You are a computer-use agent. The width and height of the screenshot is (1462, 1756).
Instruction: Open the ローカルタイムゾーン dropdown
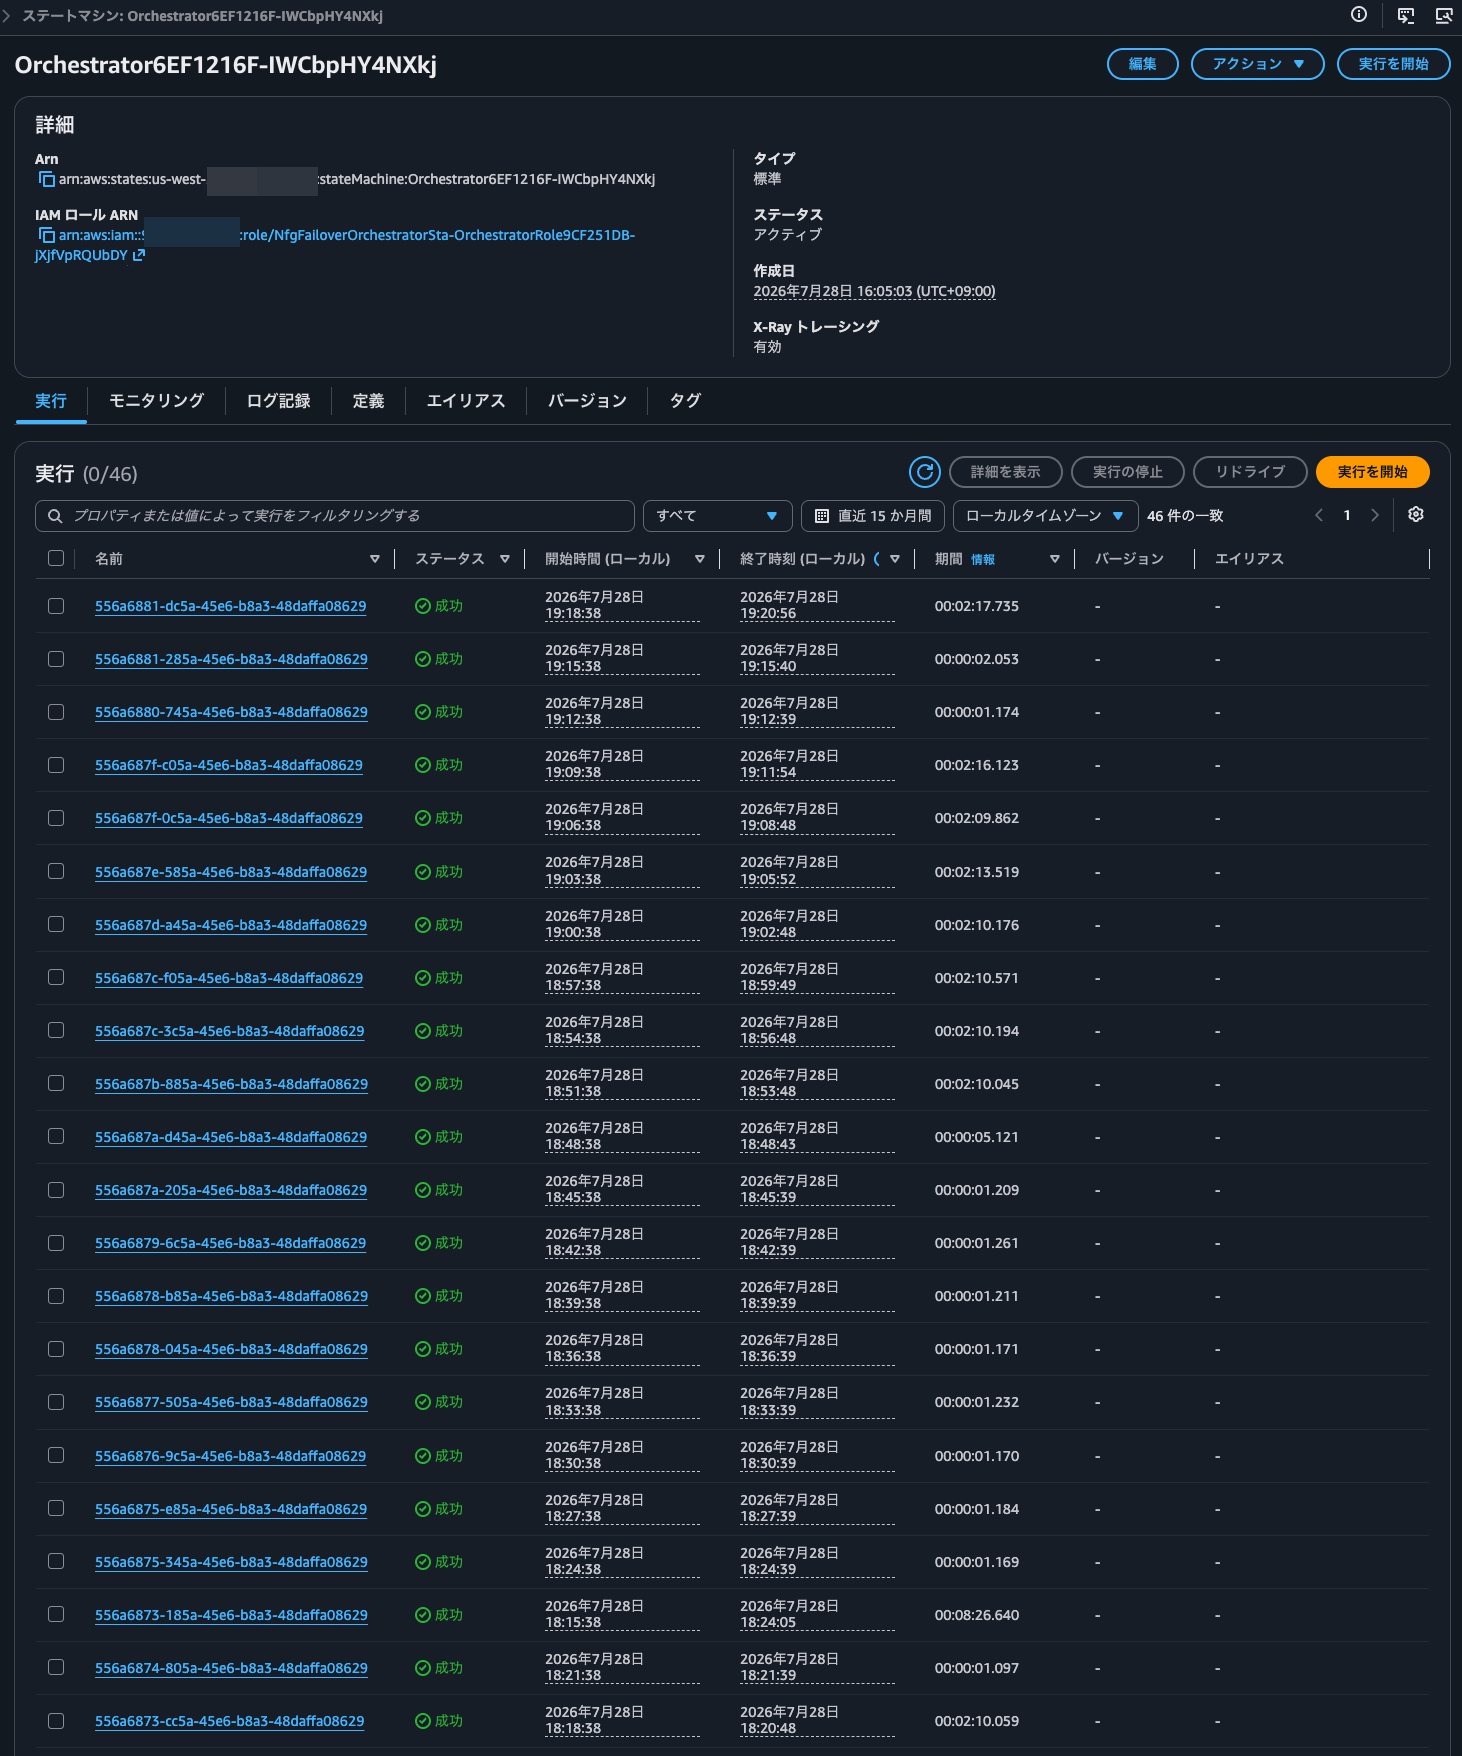coord(1045,516)
